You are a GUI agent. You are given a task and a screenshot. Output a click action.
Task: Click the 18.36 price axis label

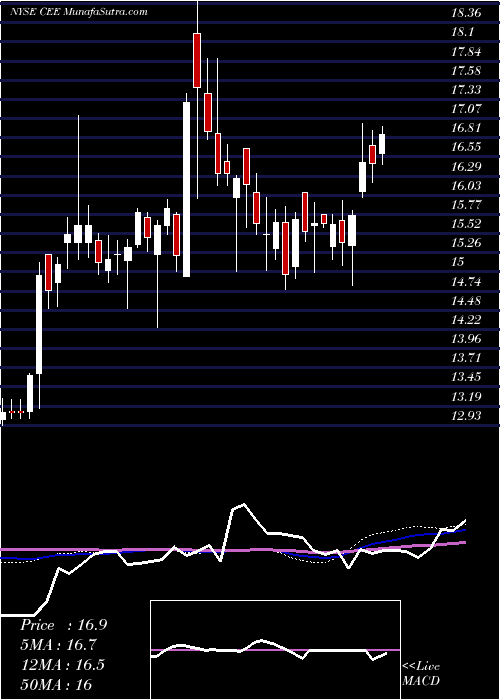pos(466,13)
